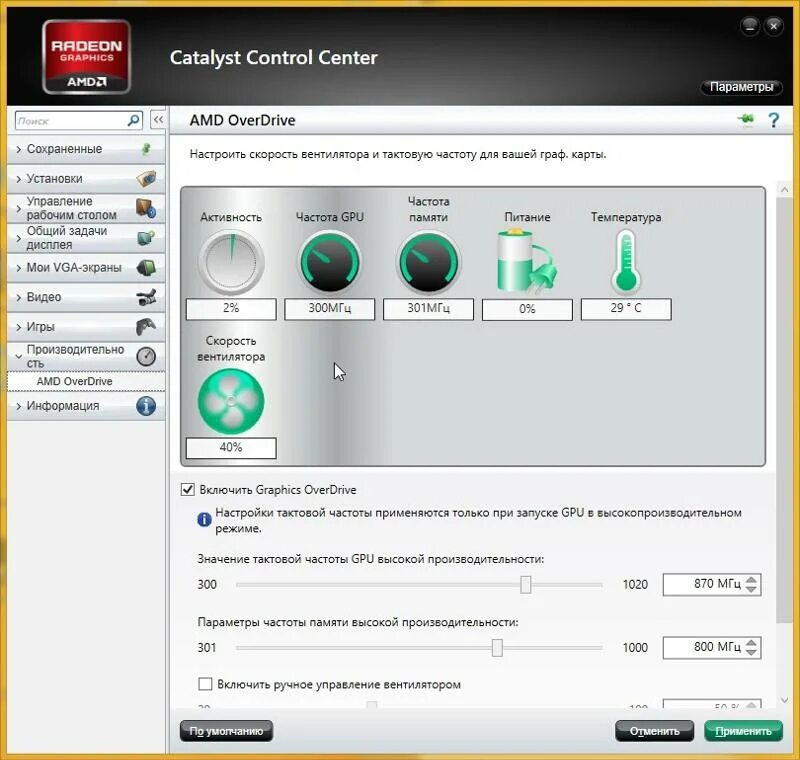Screen dimensions: 800x760
Task: Decrease memory clock with down arrow
Action: pos(751,652)
